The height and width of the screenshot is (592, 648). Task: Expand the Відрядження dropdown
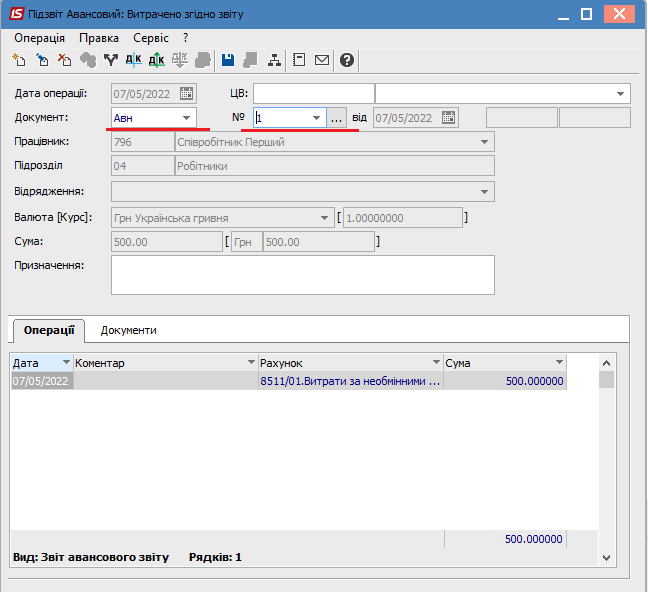click(x=484, y=192)
